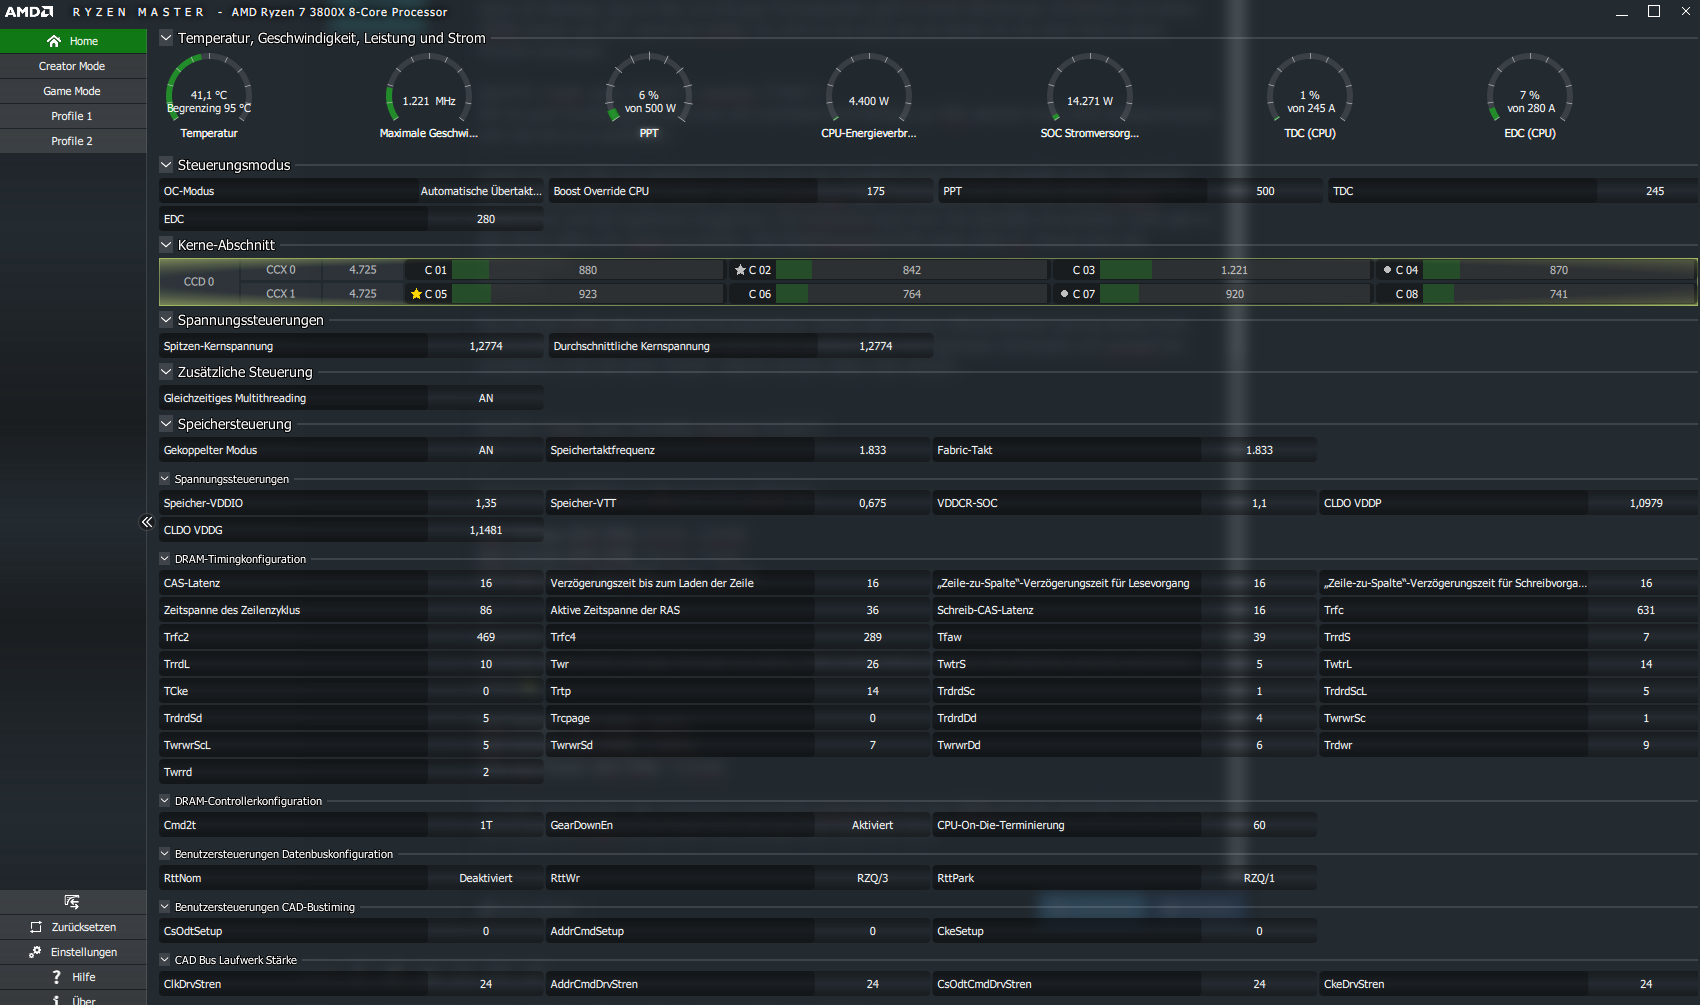Select Profile 1
The height and width of the screenshot is (1005, 1700).
click(x=73, y=116)
